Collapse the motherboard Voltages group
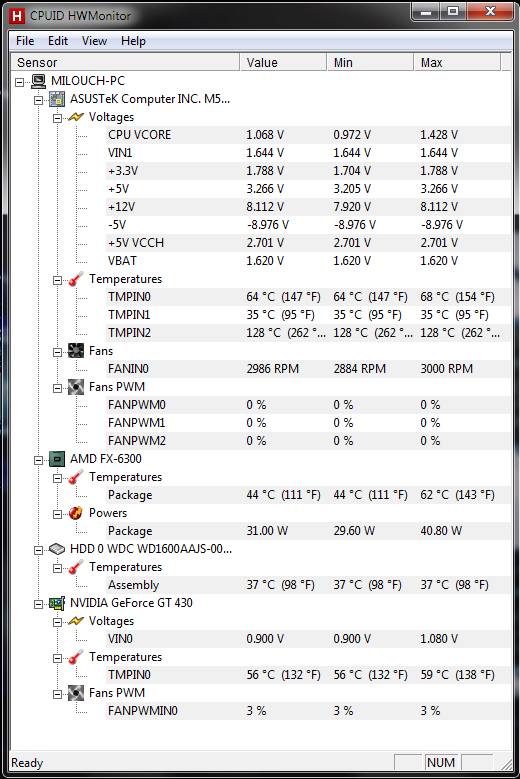Screen dimensions: 520x779 (x=58, y=118)
